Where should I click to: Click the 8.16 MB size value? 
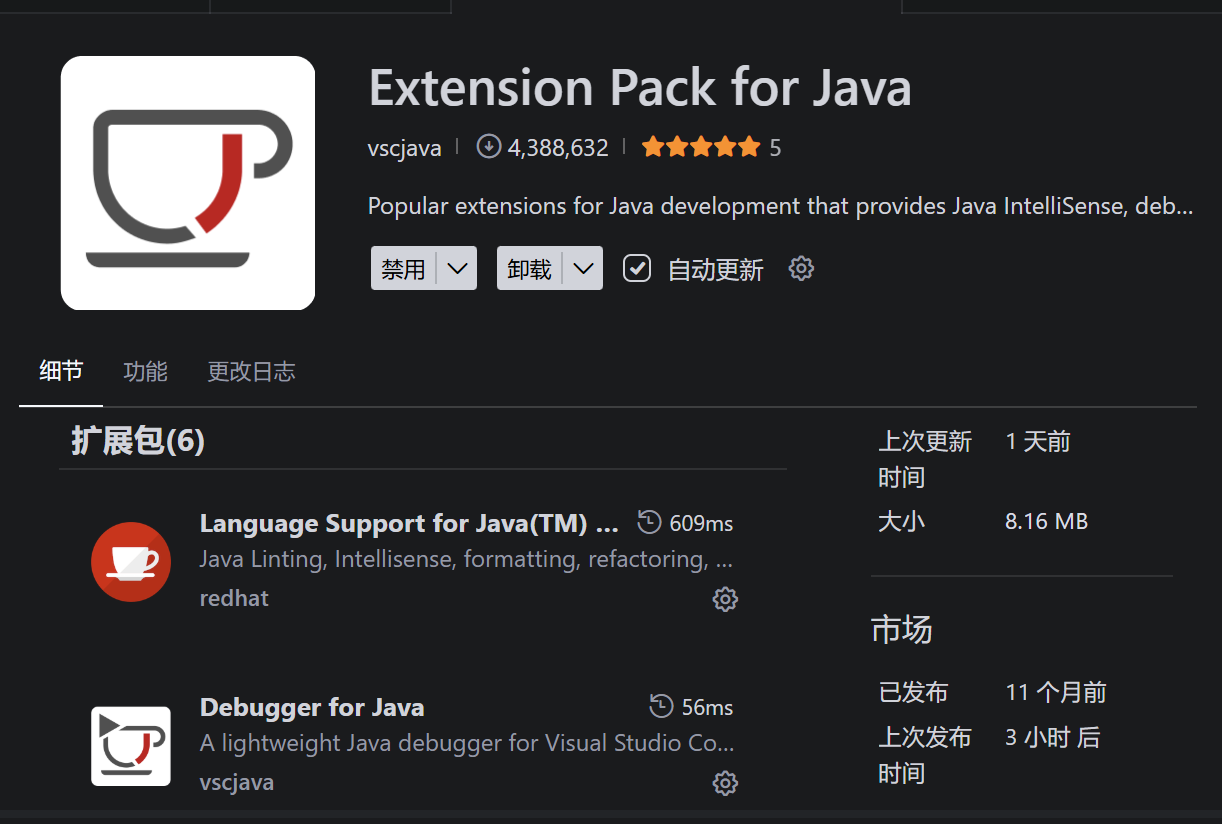[x=1046, y=521]
